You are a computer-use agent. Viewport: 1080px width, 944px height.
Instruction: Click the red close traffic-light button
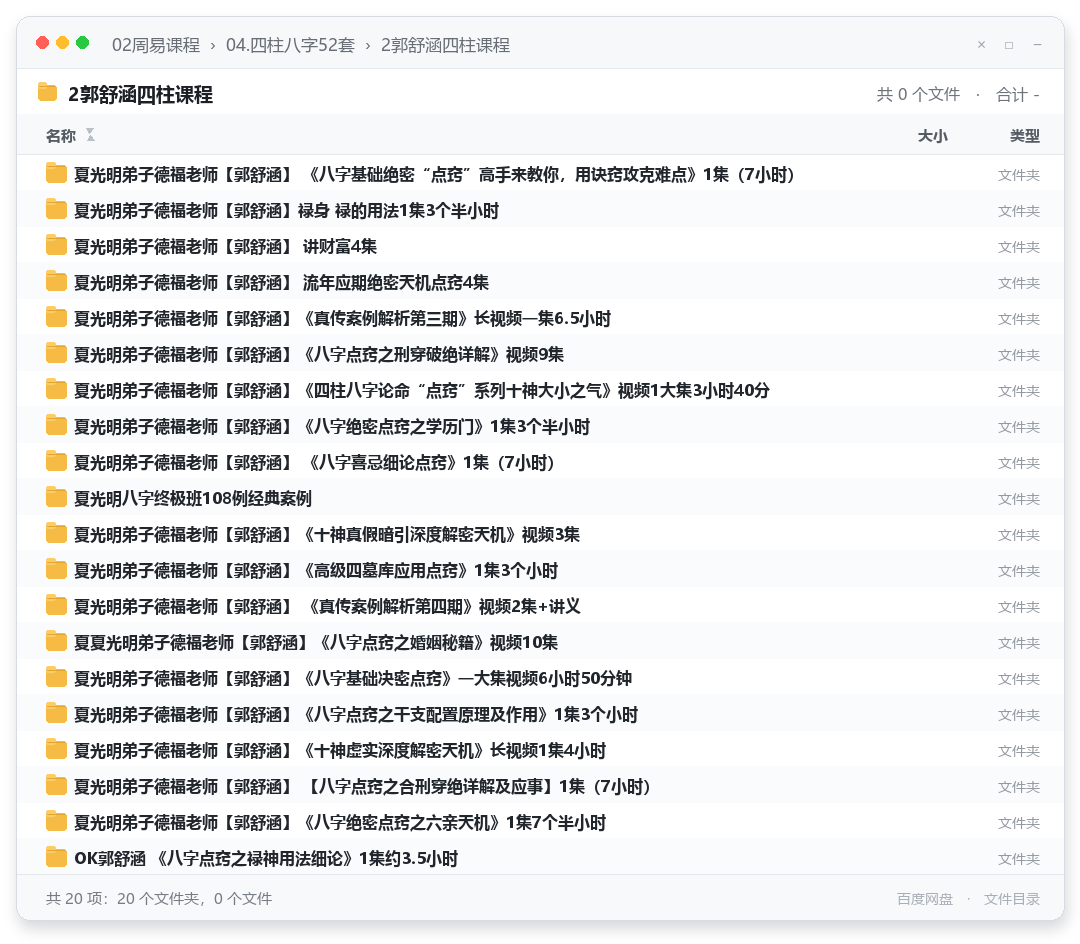pos(43,43)
